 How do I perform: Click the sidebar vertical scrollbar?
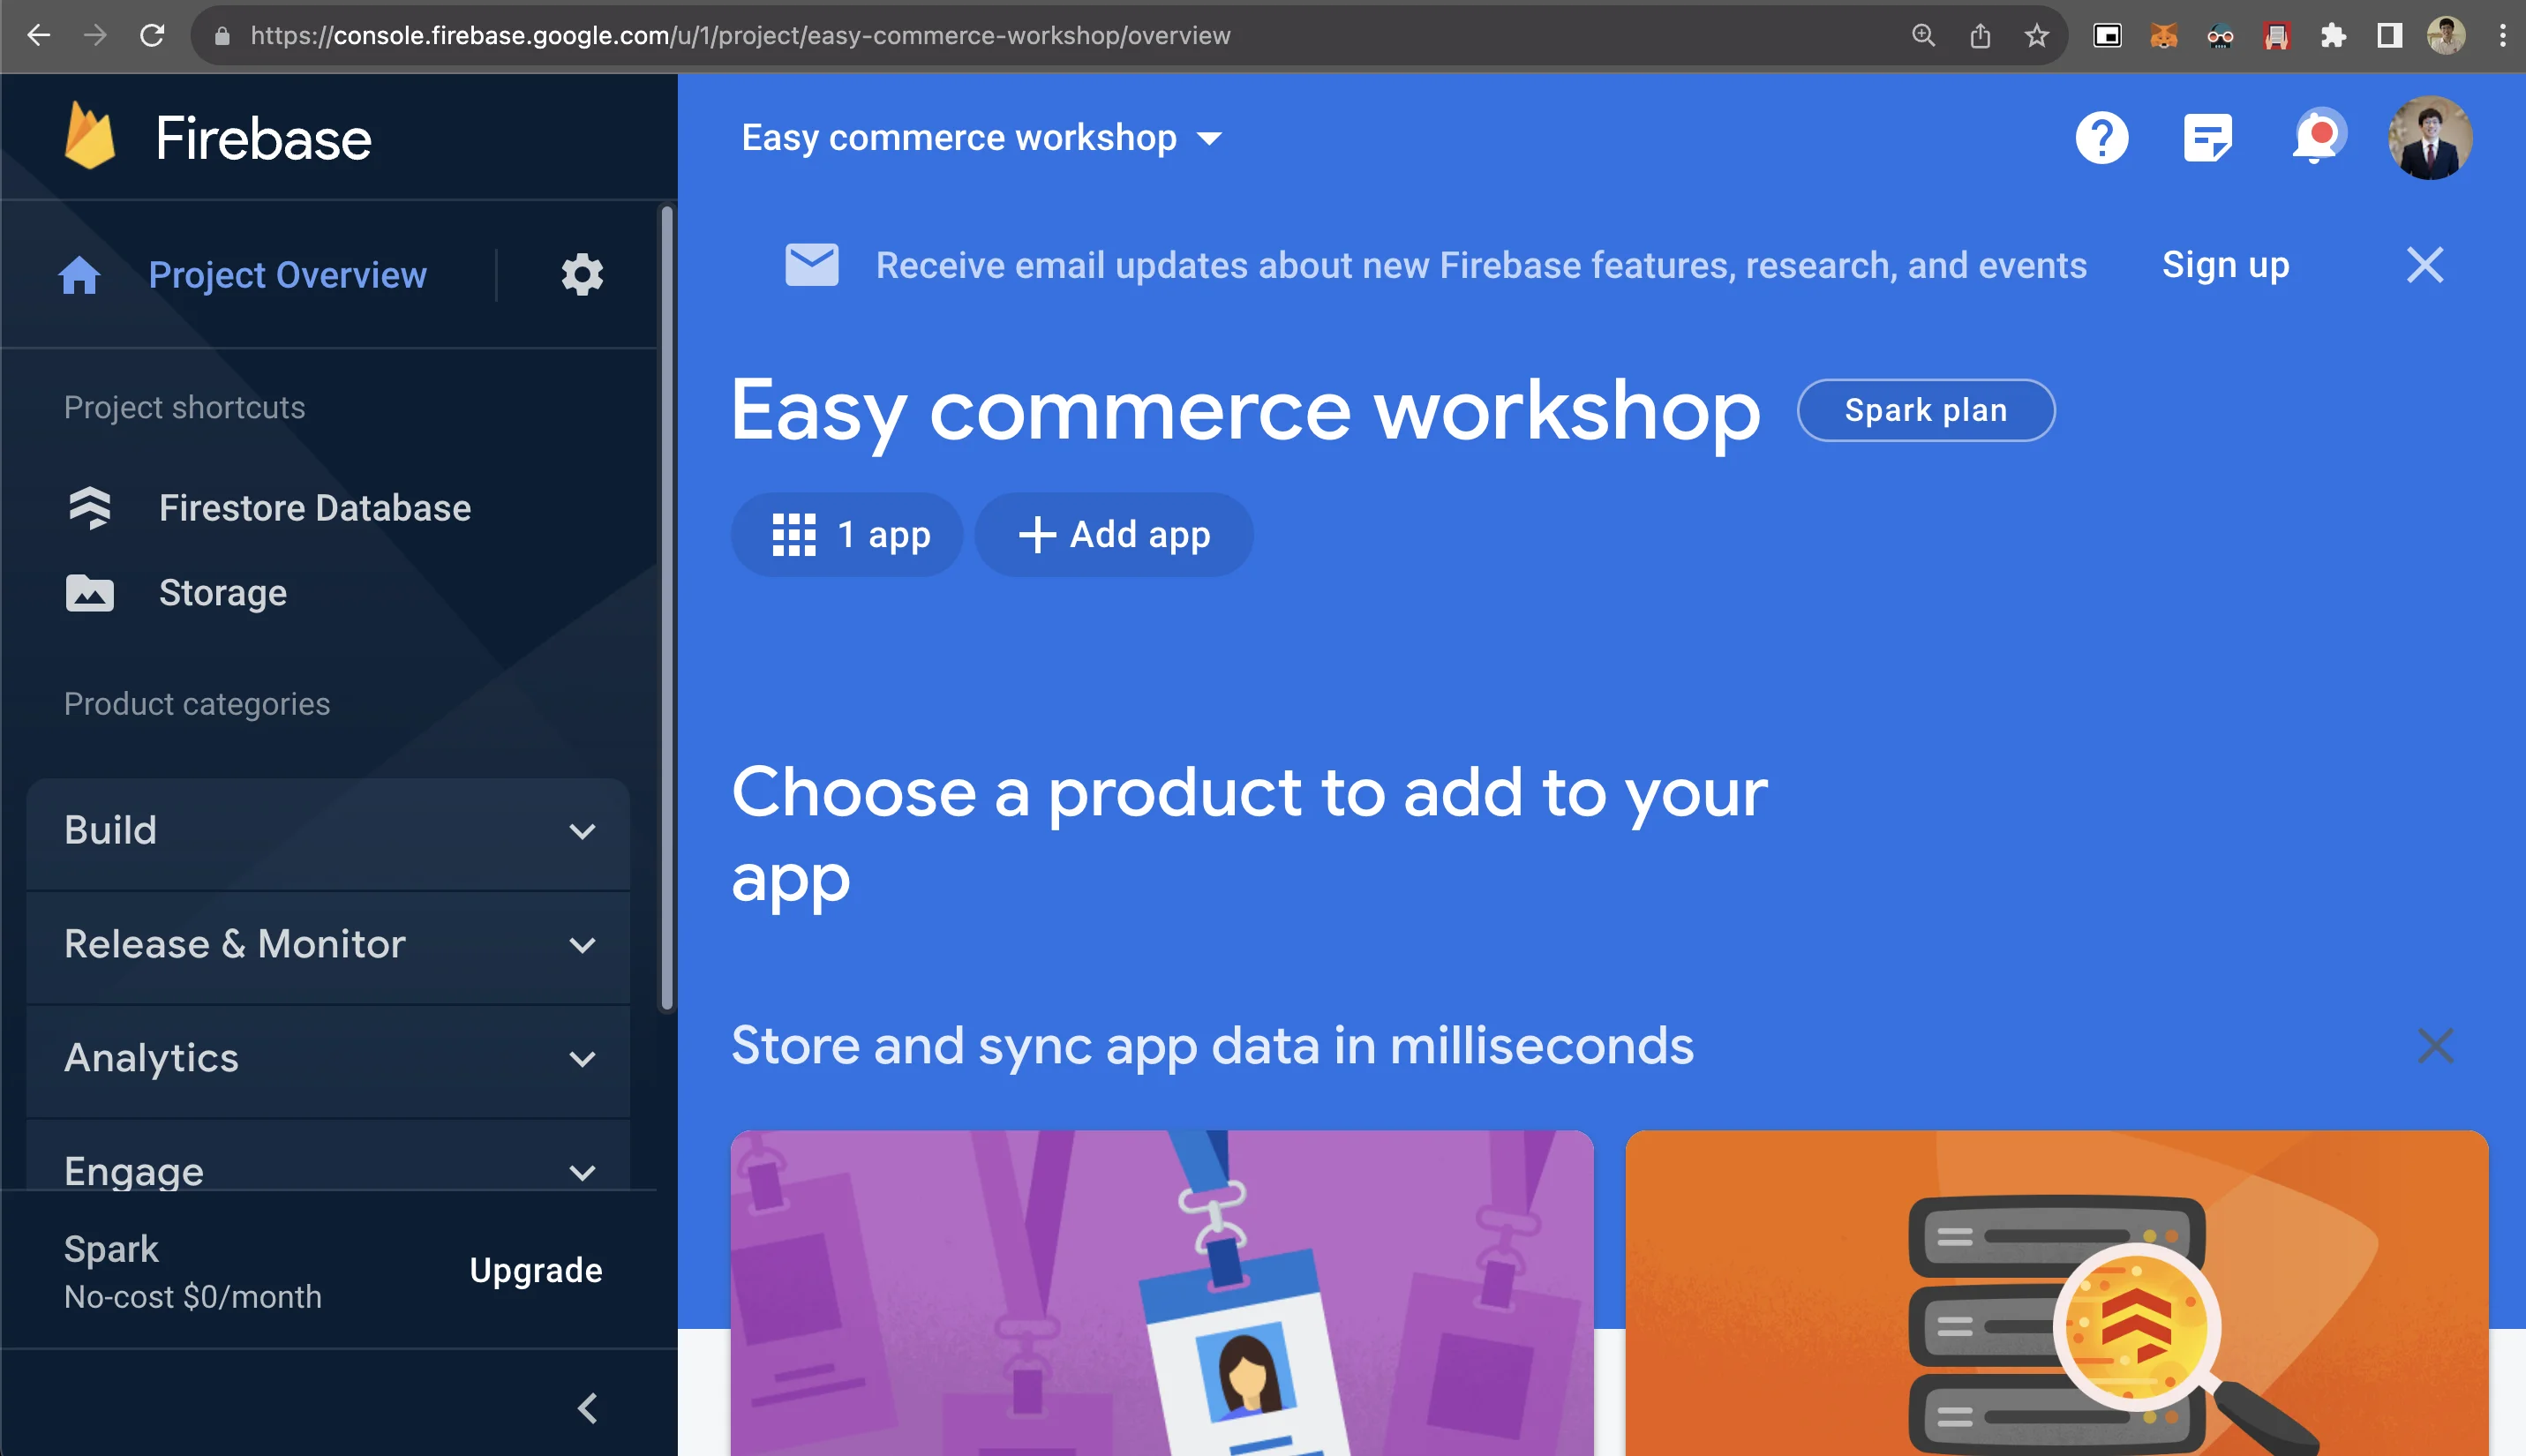[667, 609]
